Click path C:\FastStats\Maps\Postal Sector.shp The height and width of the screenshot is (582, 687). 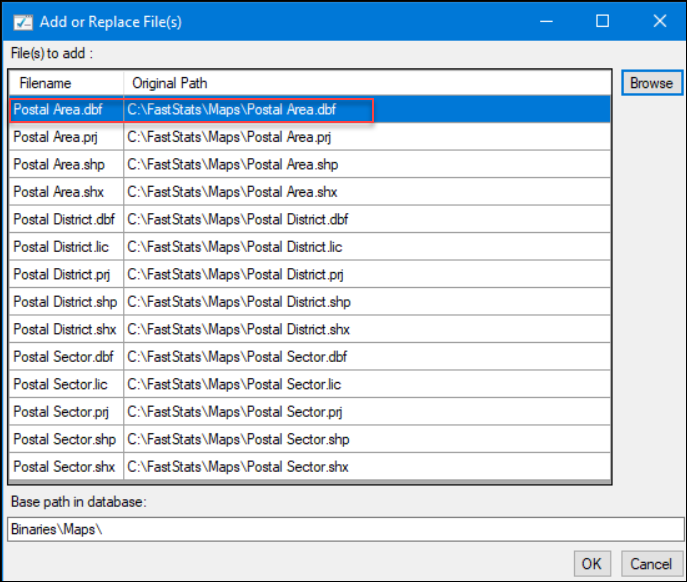coord(239,440)
